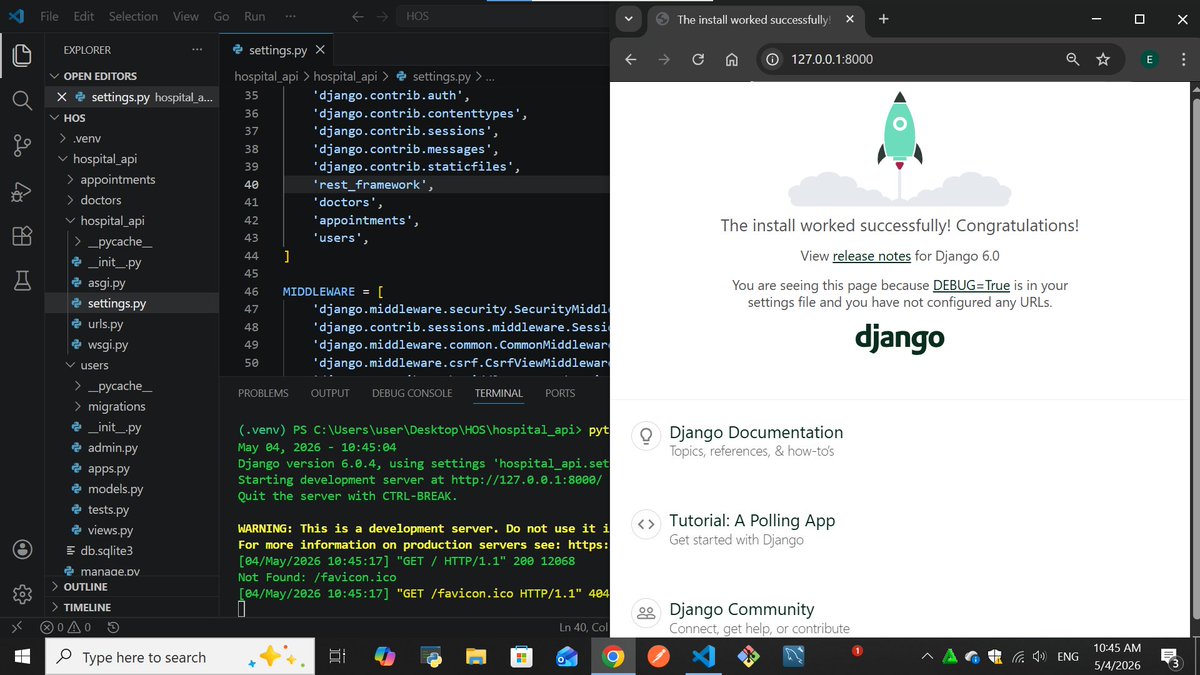
Task: Open the Edit menu
Action: [84, 17]
